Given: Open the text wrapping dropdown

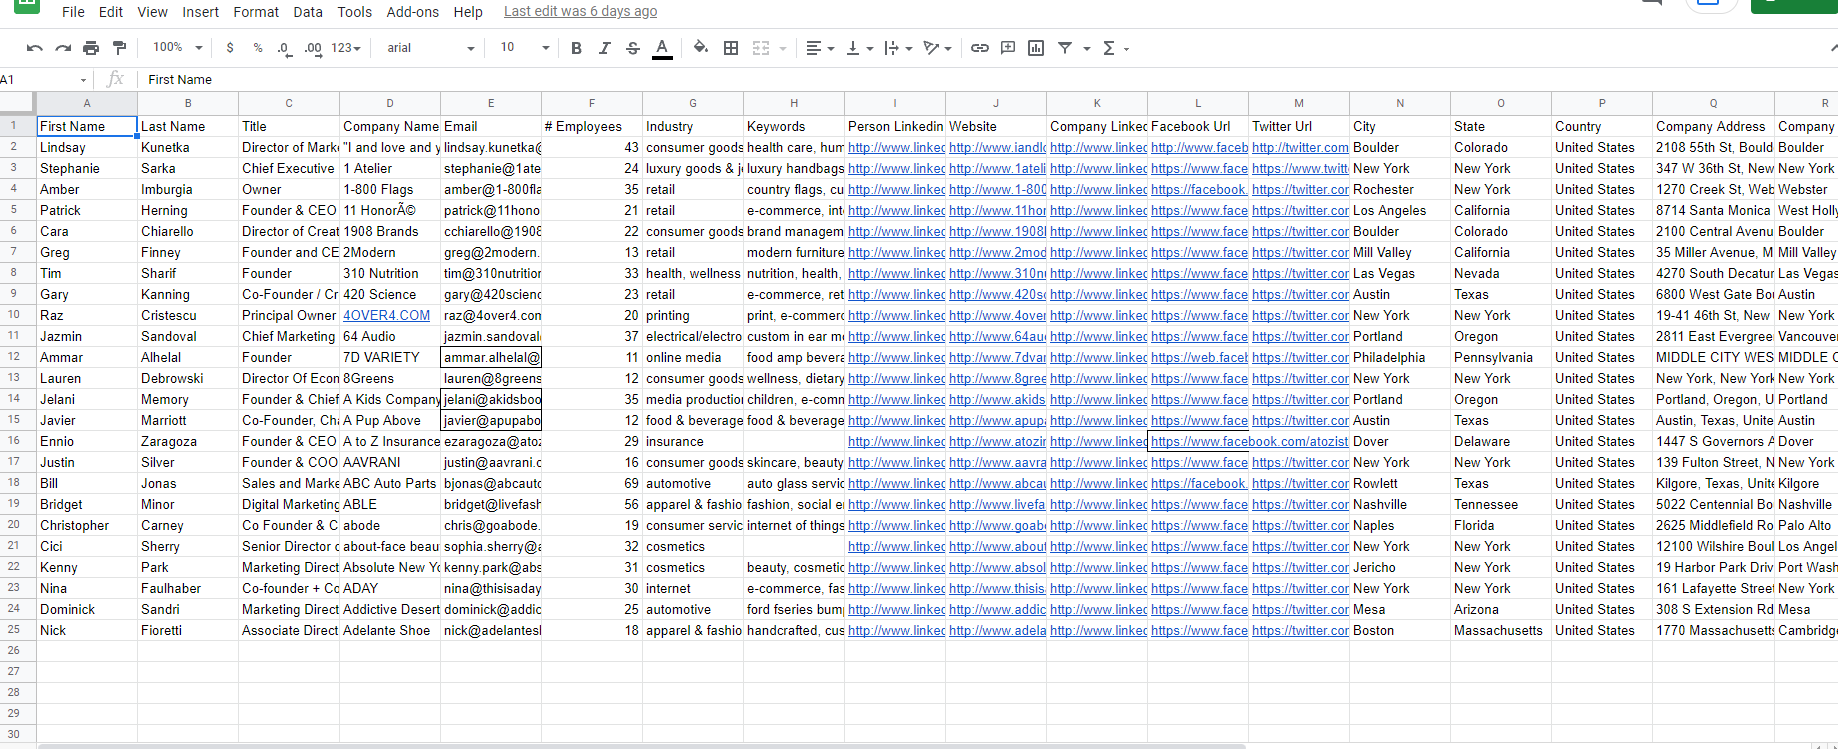Looking at the screenshot, I should coord(898,48).
